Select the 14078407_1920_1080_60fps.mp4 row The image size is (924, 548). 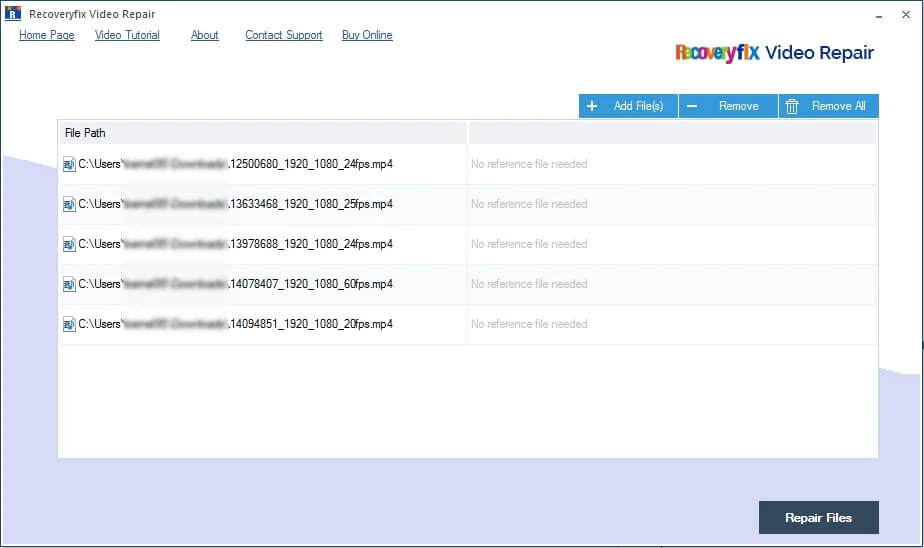click(x=468, y=284)
